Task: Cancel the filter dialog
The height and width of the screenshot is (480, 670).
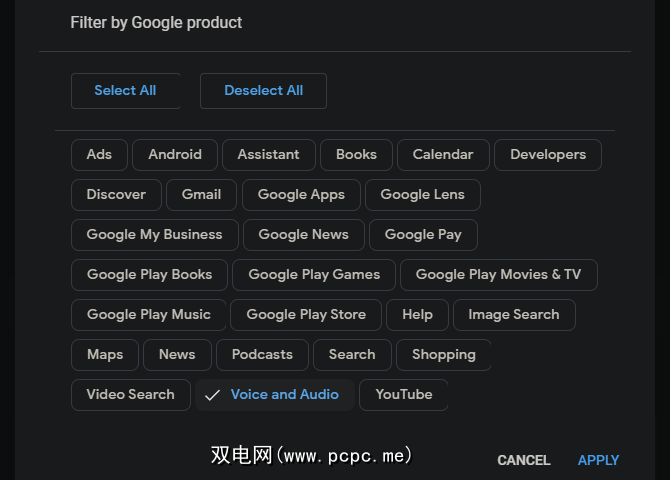Action: 524,460
